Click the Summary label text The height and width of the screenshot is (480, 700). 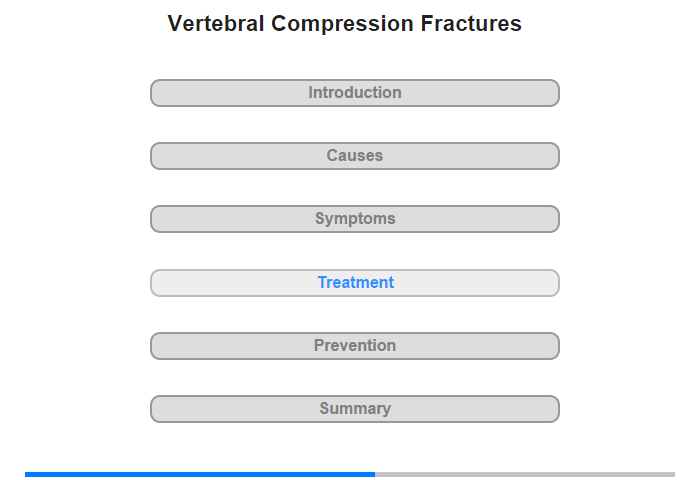(355, 409)
